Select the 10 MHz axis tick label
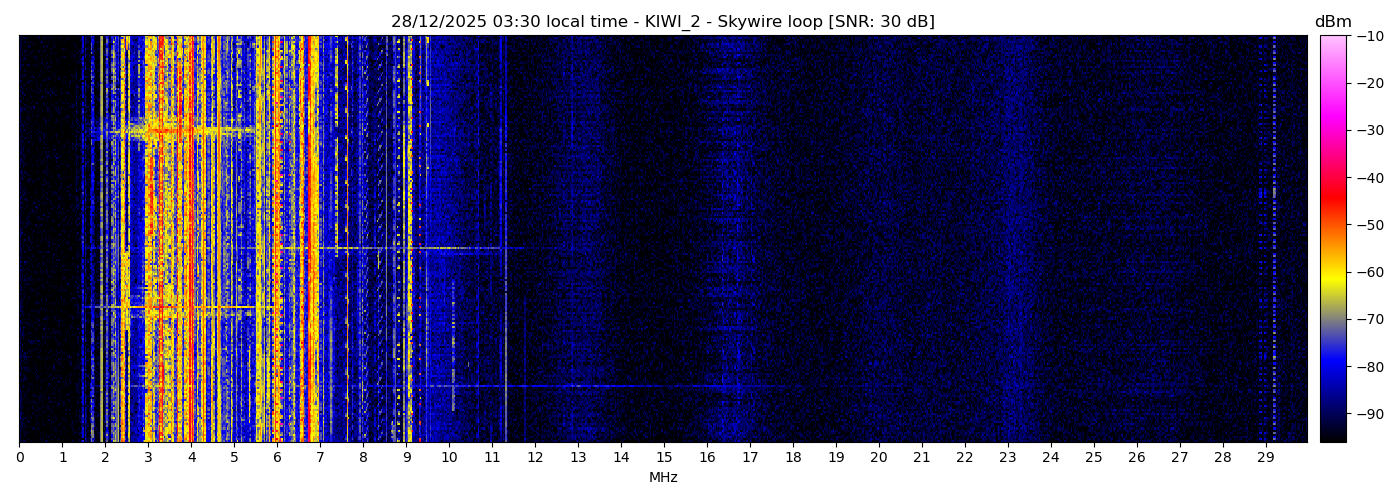 coord(449,458)
